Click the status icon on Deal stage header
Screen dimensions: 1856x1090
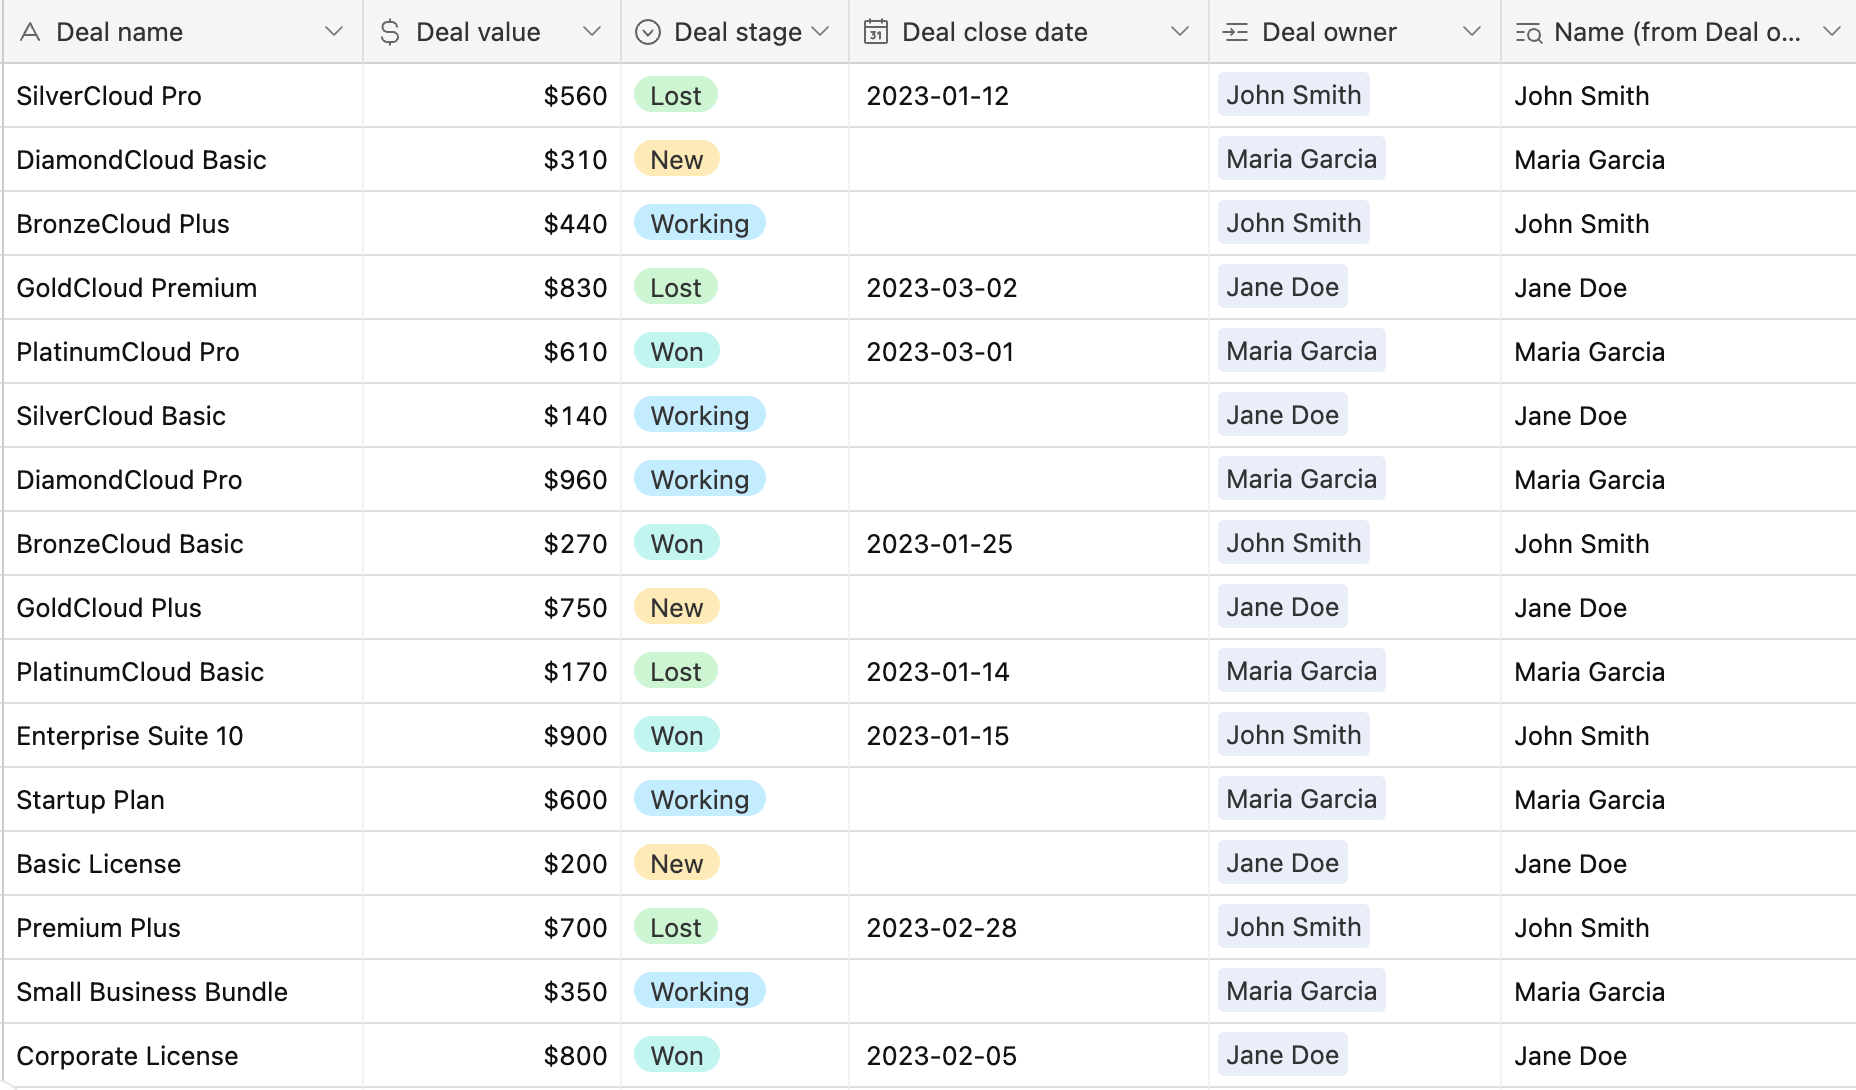point(647,31)
